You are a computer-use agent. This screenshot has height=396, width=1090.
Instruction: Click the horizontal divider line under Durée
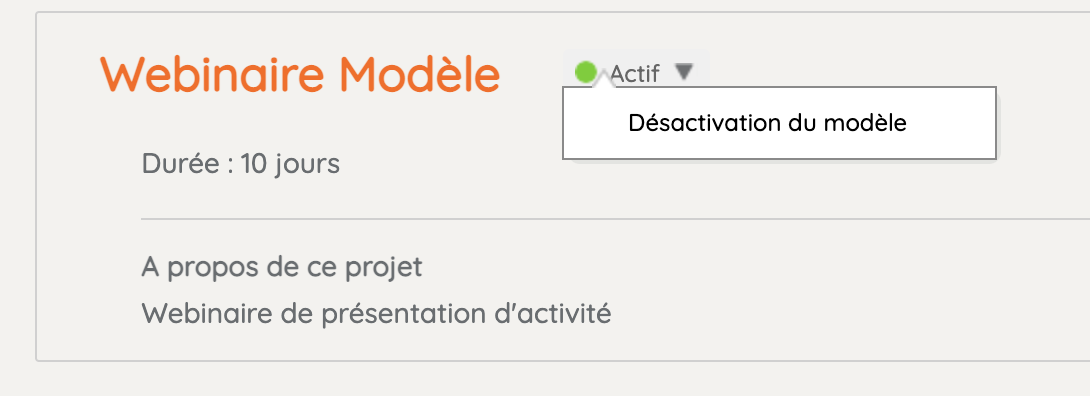(x=615, y=219)
